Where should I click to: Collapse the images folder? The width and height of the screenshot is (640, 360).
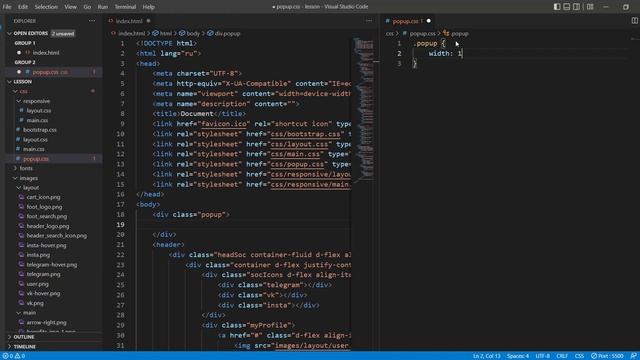15,178
